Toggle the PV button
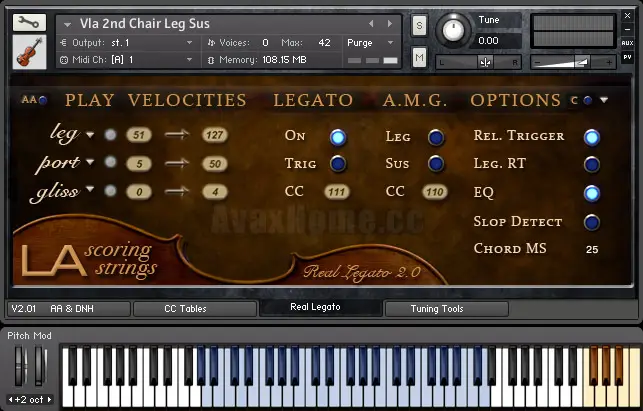This screenshot has height=411, width=643. click(627, 57)
